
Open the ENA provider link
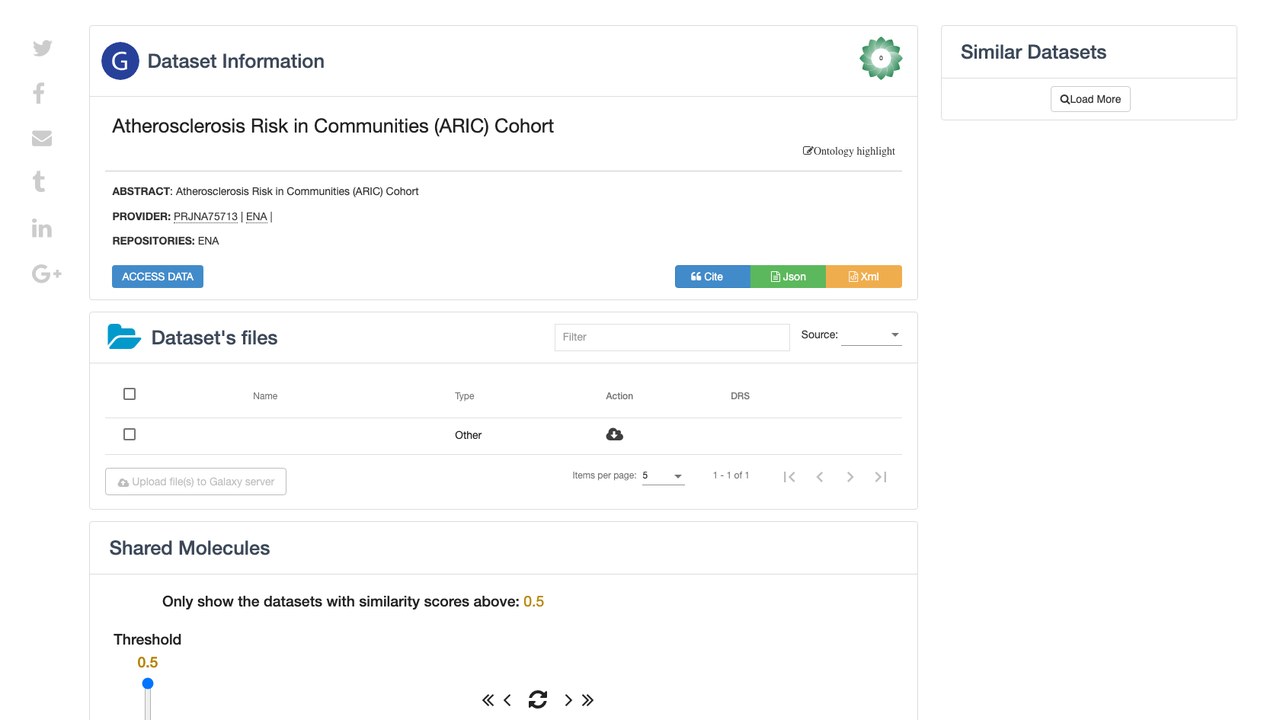257,216
